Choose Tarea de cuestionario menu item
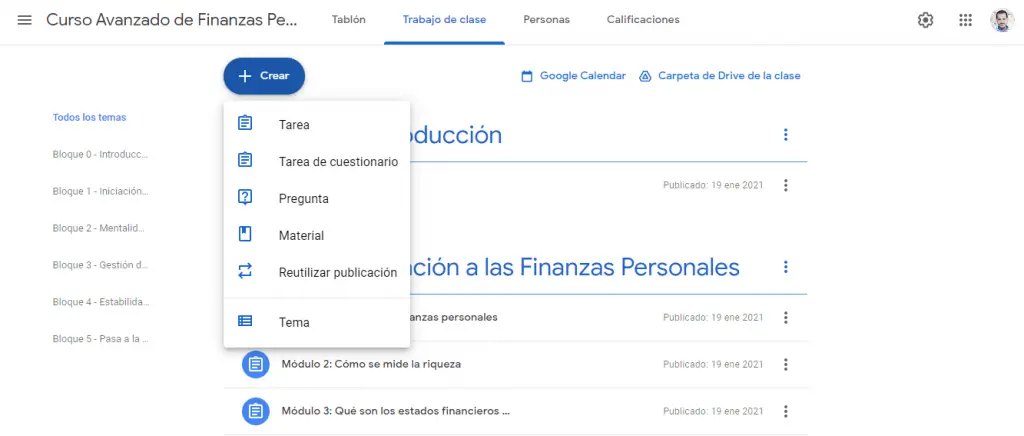 (x=317, y=162)
